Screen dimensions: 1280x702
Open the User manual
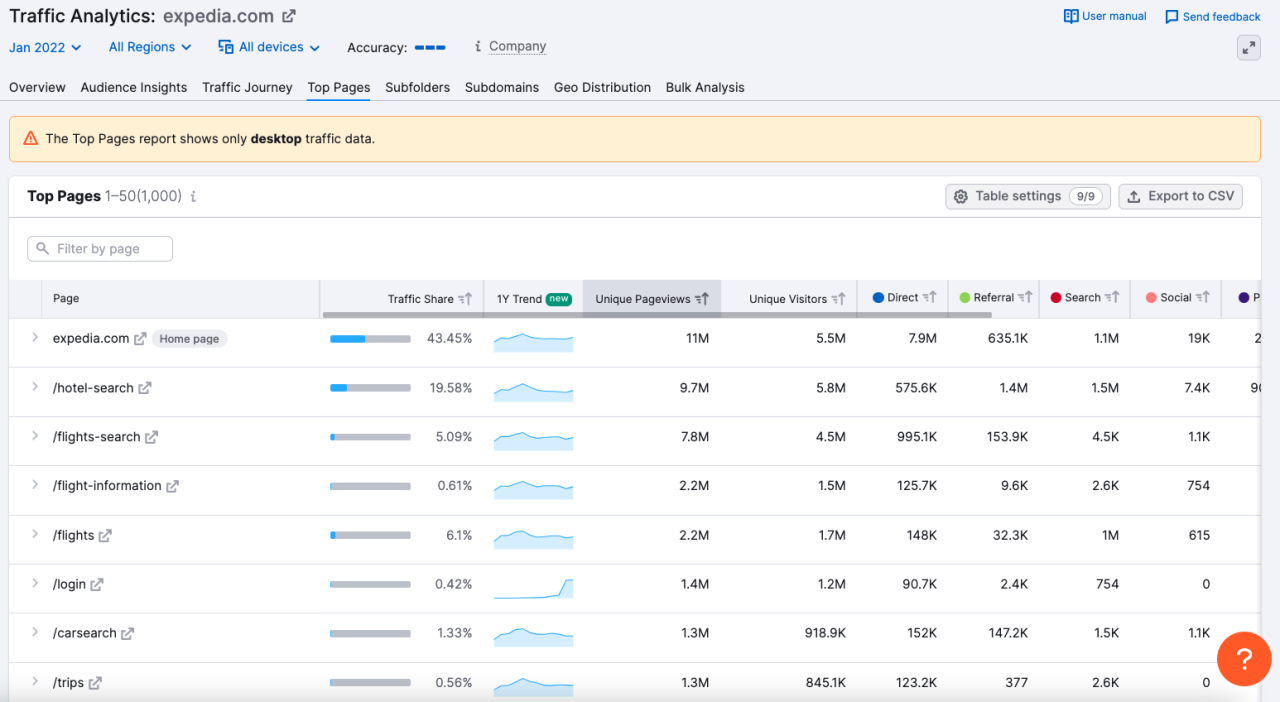[x=1104, y=16]
